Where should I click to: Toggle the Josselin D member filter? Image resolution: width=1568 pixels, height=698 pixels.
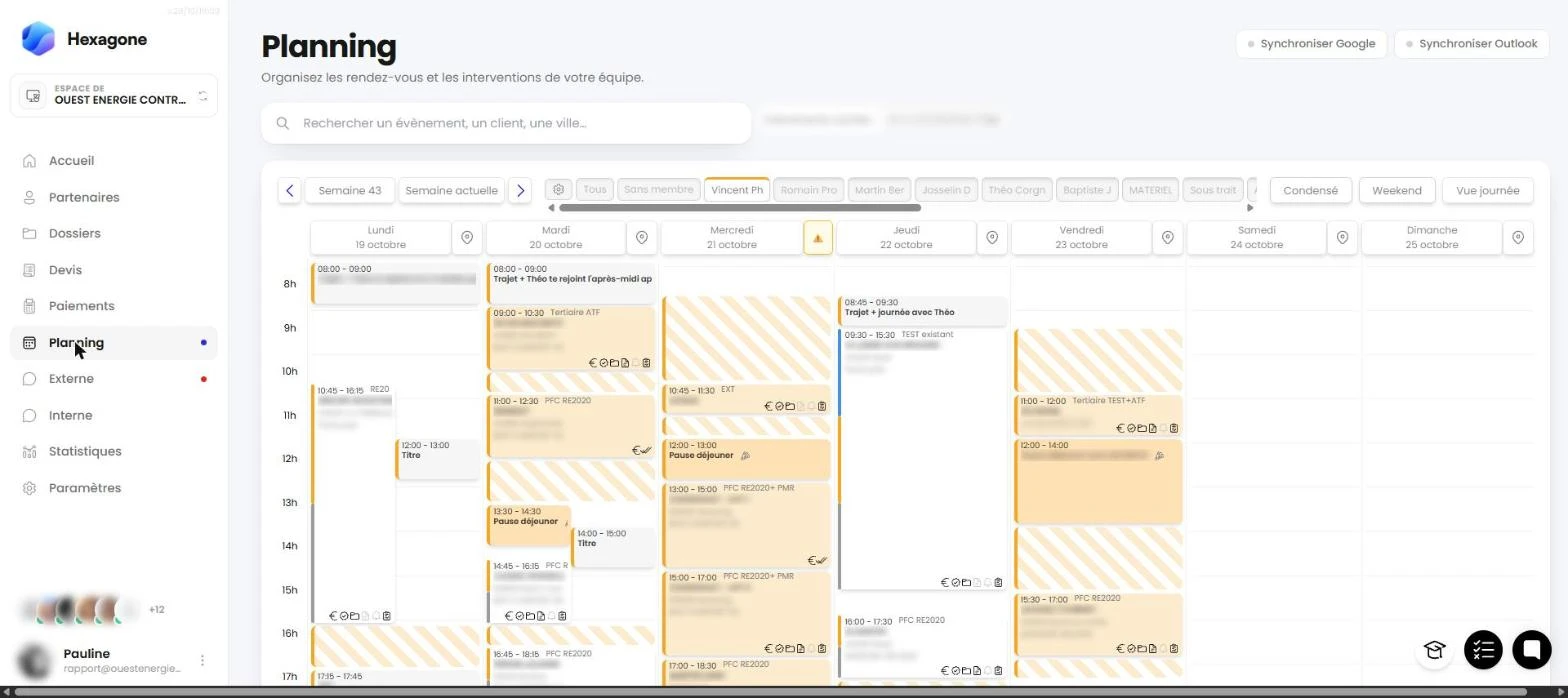946,190
